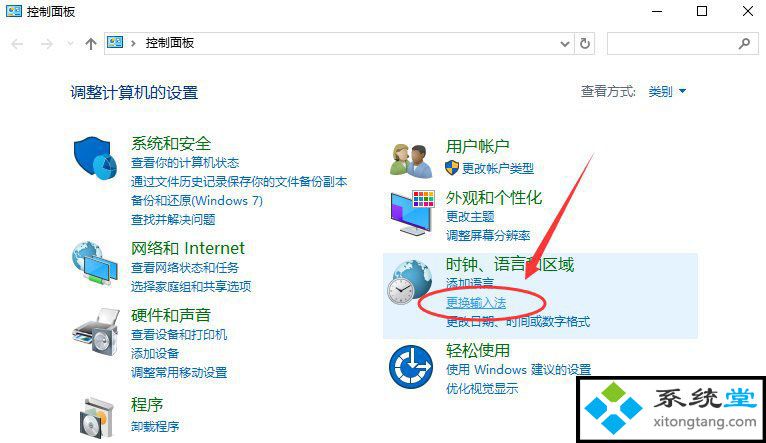Expand the address bar history dropdown
Viewport: 766px width, 443px height.
565,44
